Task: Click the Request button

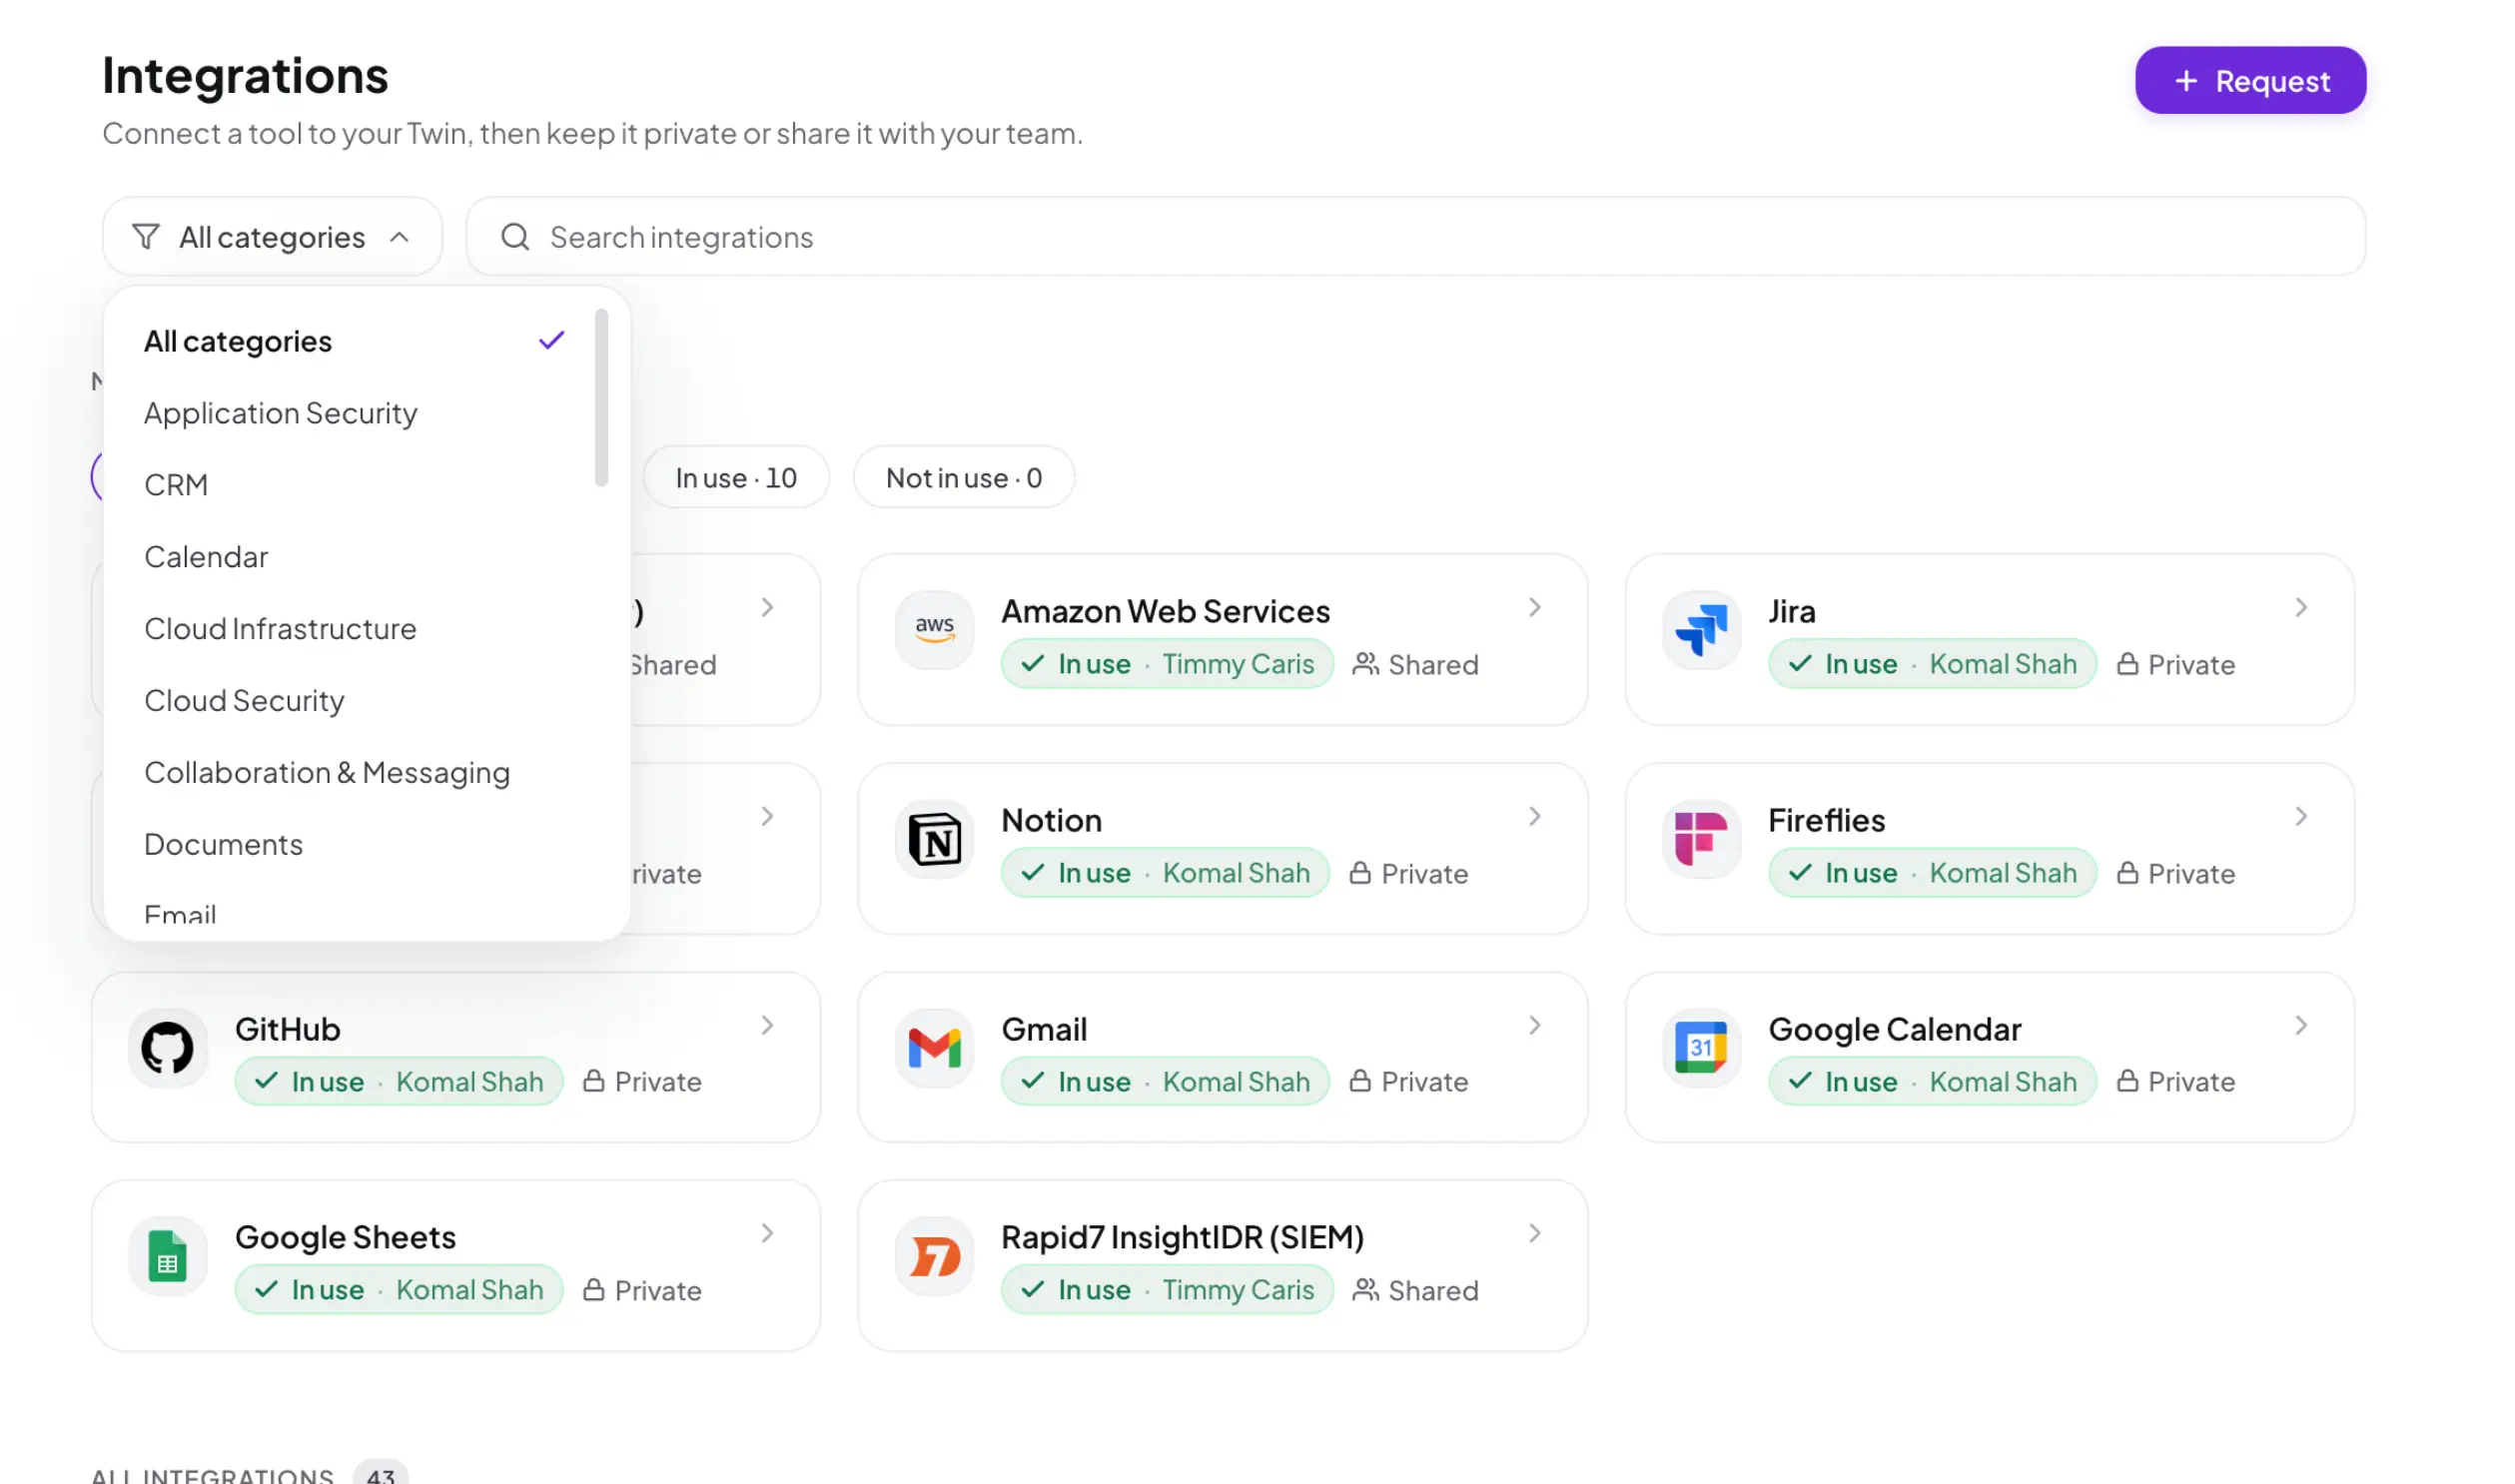Action: click(x=2250, y=81)
